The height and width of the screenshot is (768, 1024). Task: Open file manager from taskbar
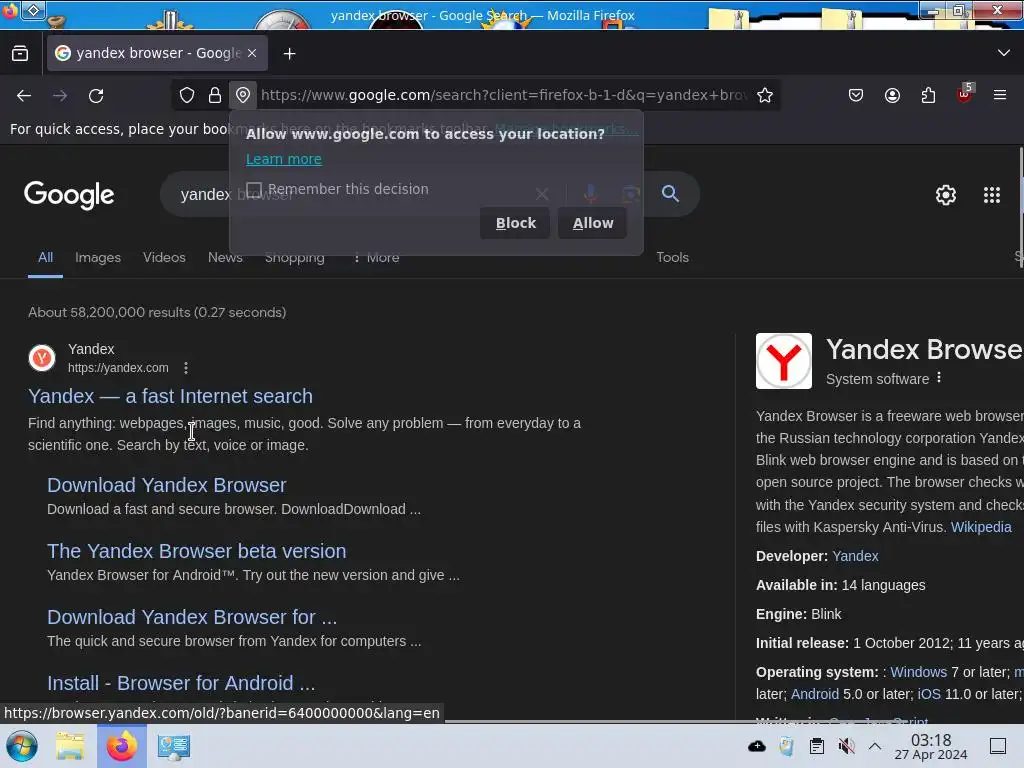[70, 746]
